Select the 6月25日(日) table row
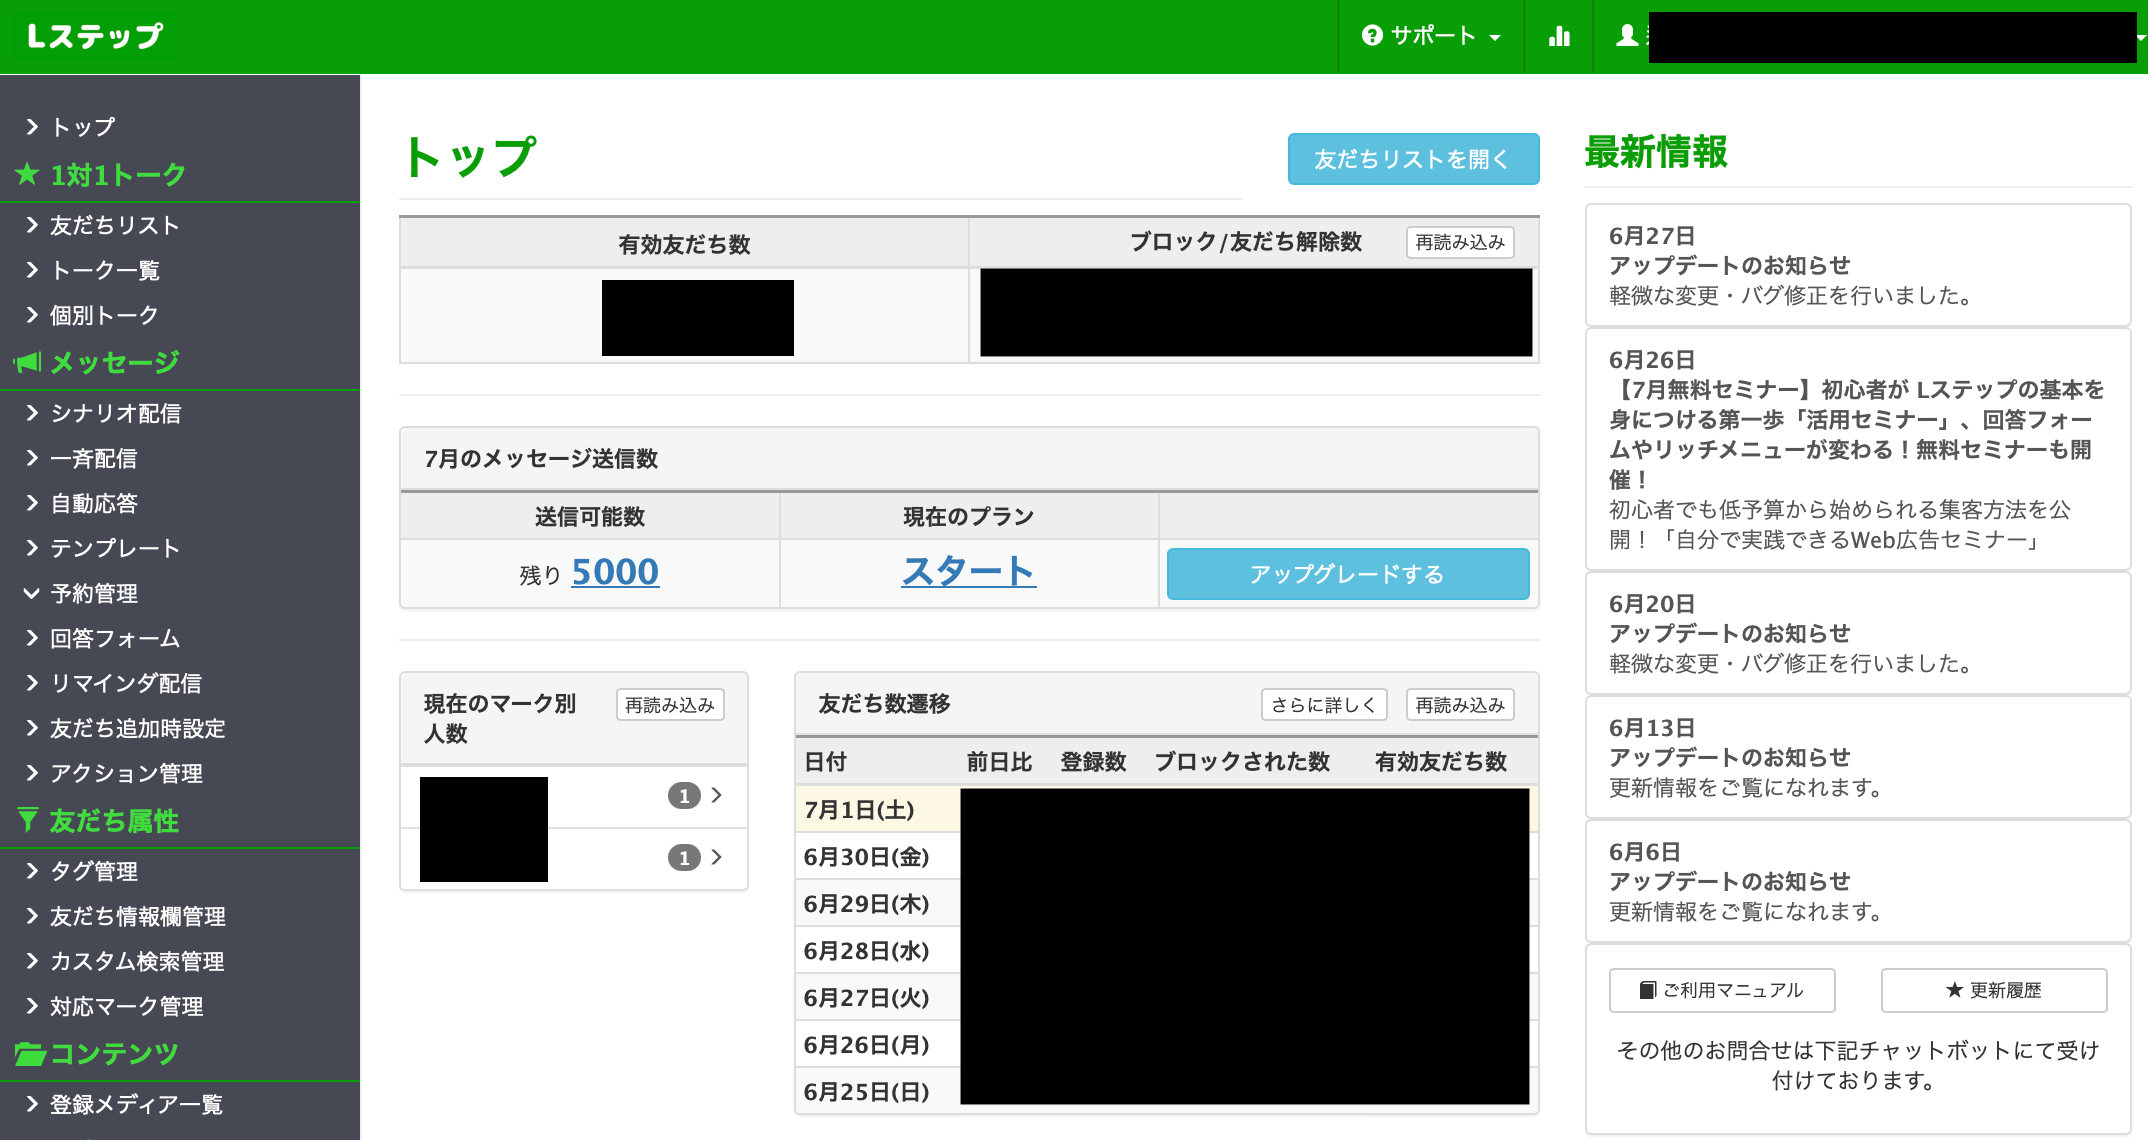The height and width of the screenshot is (1140, 2148). click(1167, 1092)
